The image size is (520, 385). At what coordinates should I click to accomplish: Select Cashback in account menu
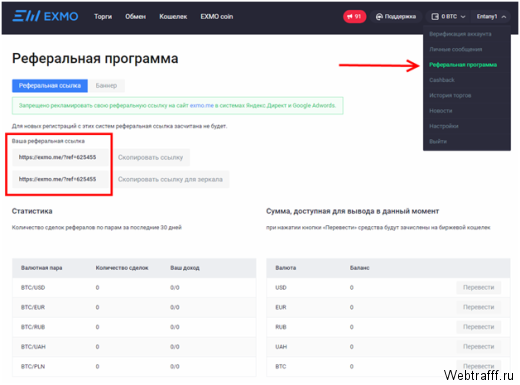click(x=442, y=80)
